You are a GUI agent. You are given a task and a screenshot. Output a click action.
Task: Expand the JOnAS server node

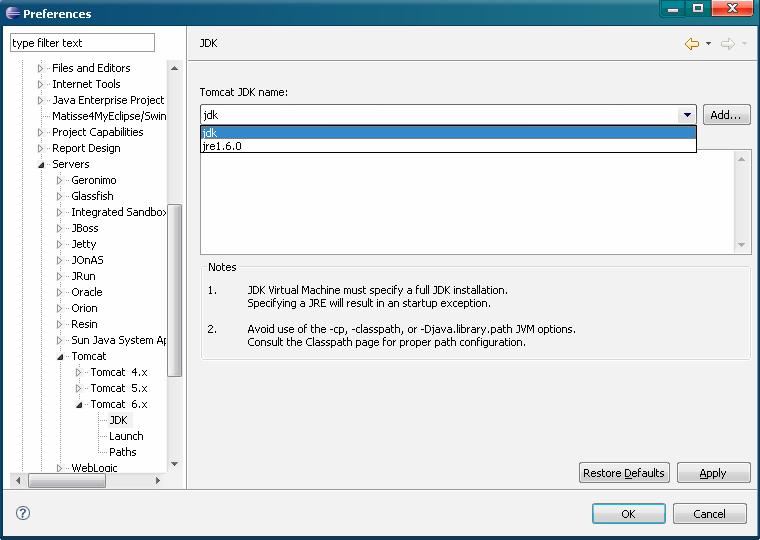coord(60,260)
